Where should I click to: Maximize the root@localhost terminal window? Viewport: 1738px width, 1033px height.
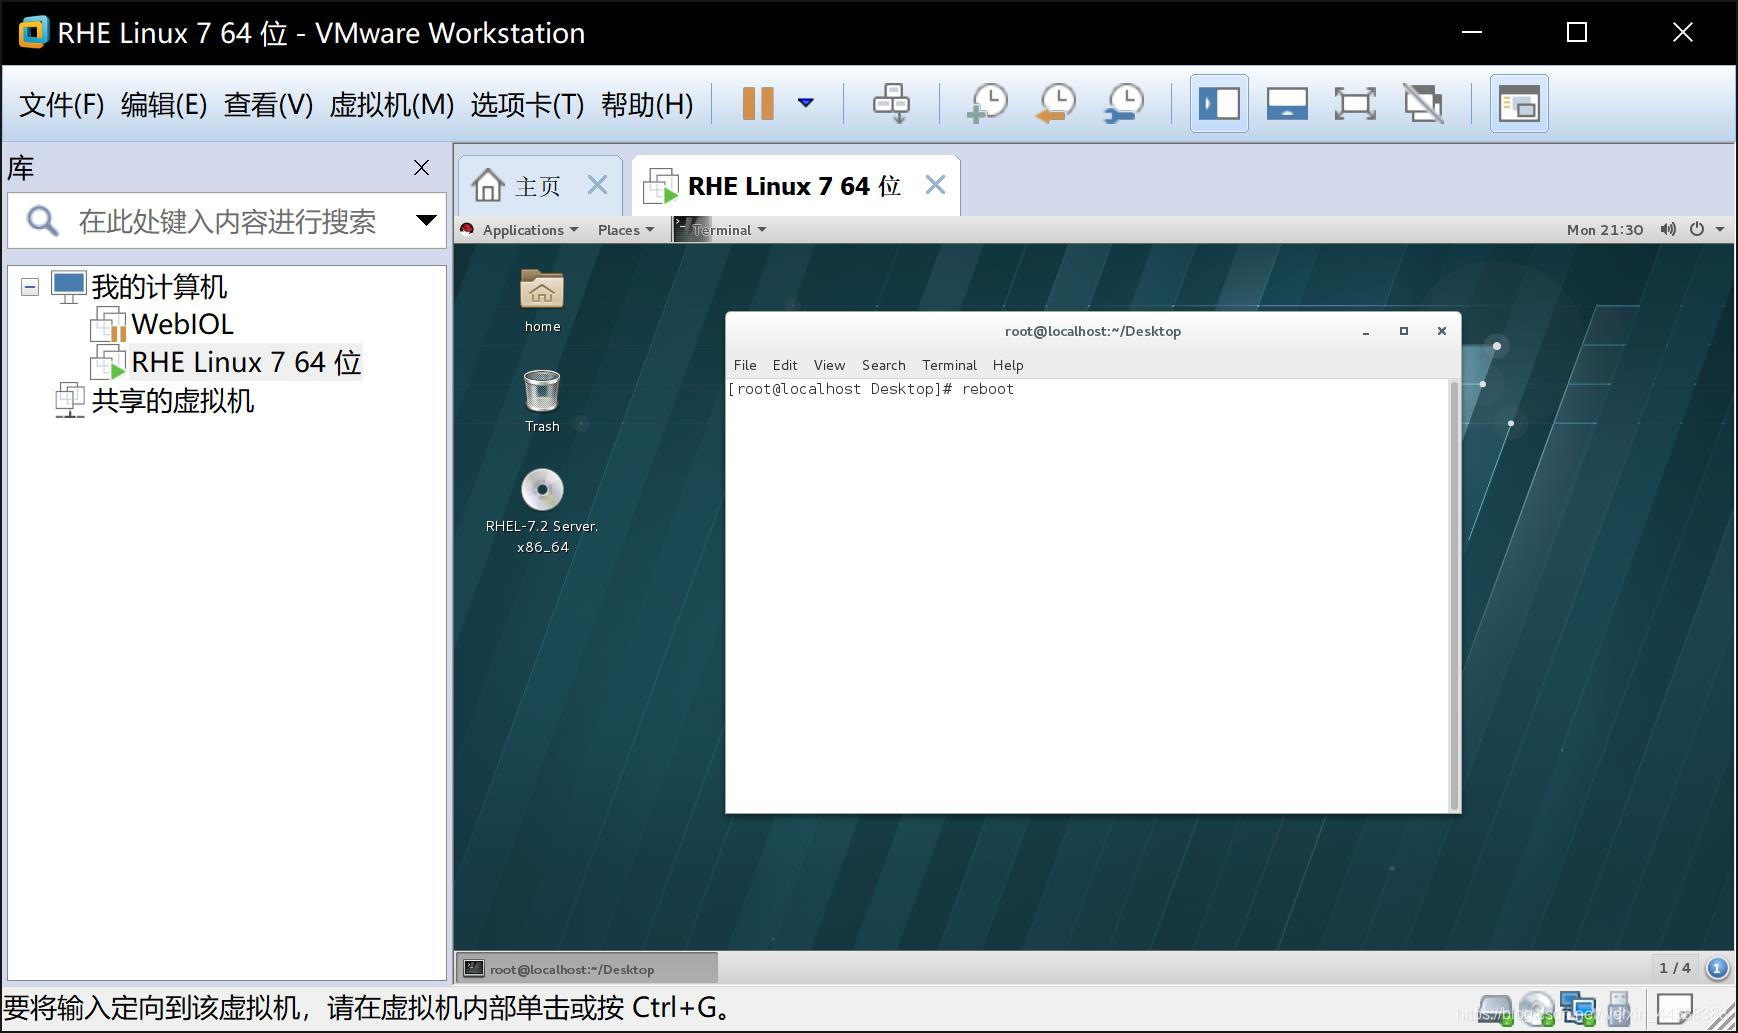point(1403,331)
